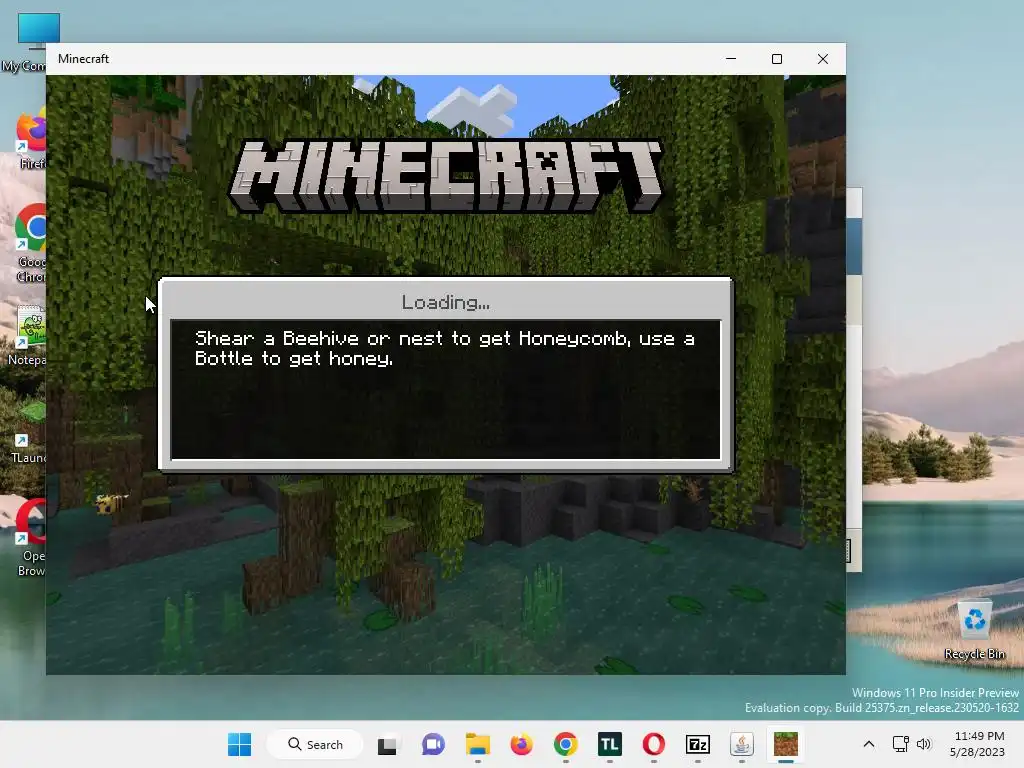Screen dimensions: 1024x768
Task: Select the Minecraft grass block taskbar icon
Action: (x=786, y=744)
